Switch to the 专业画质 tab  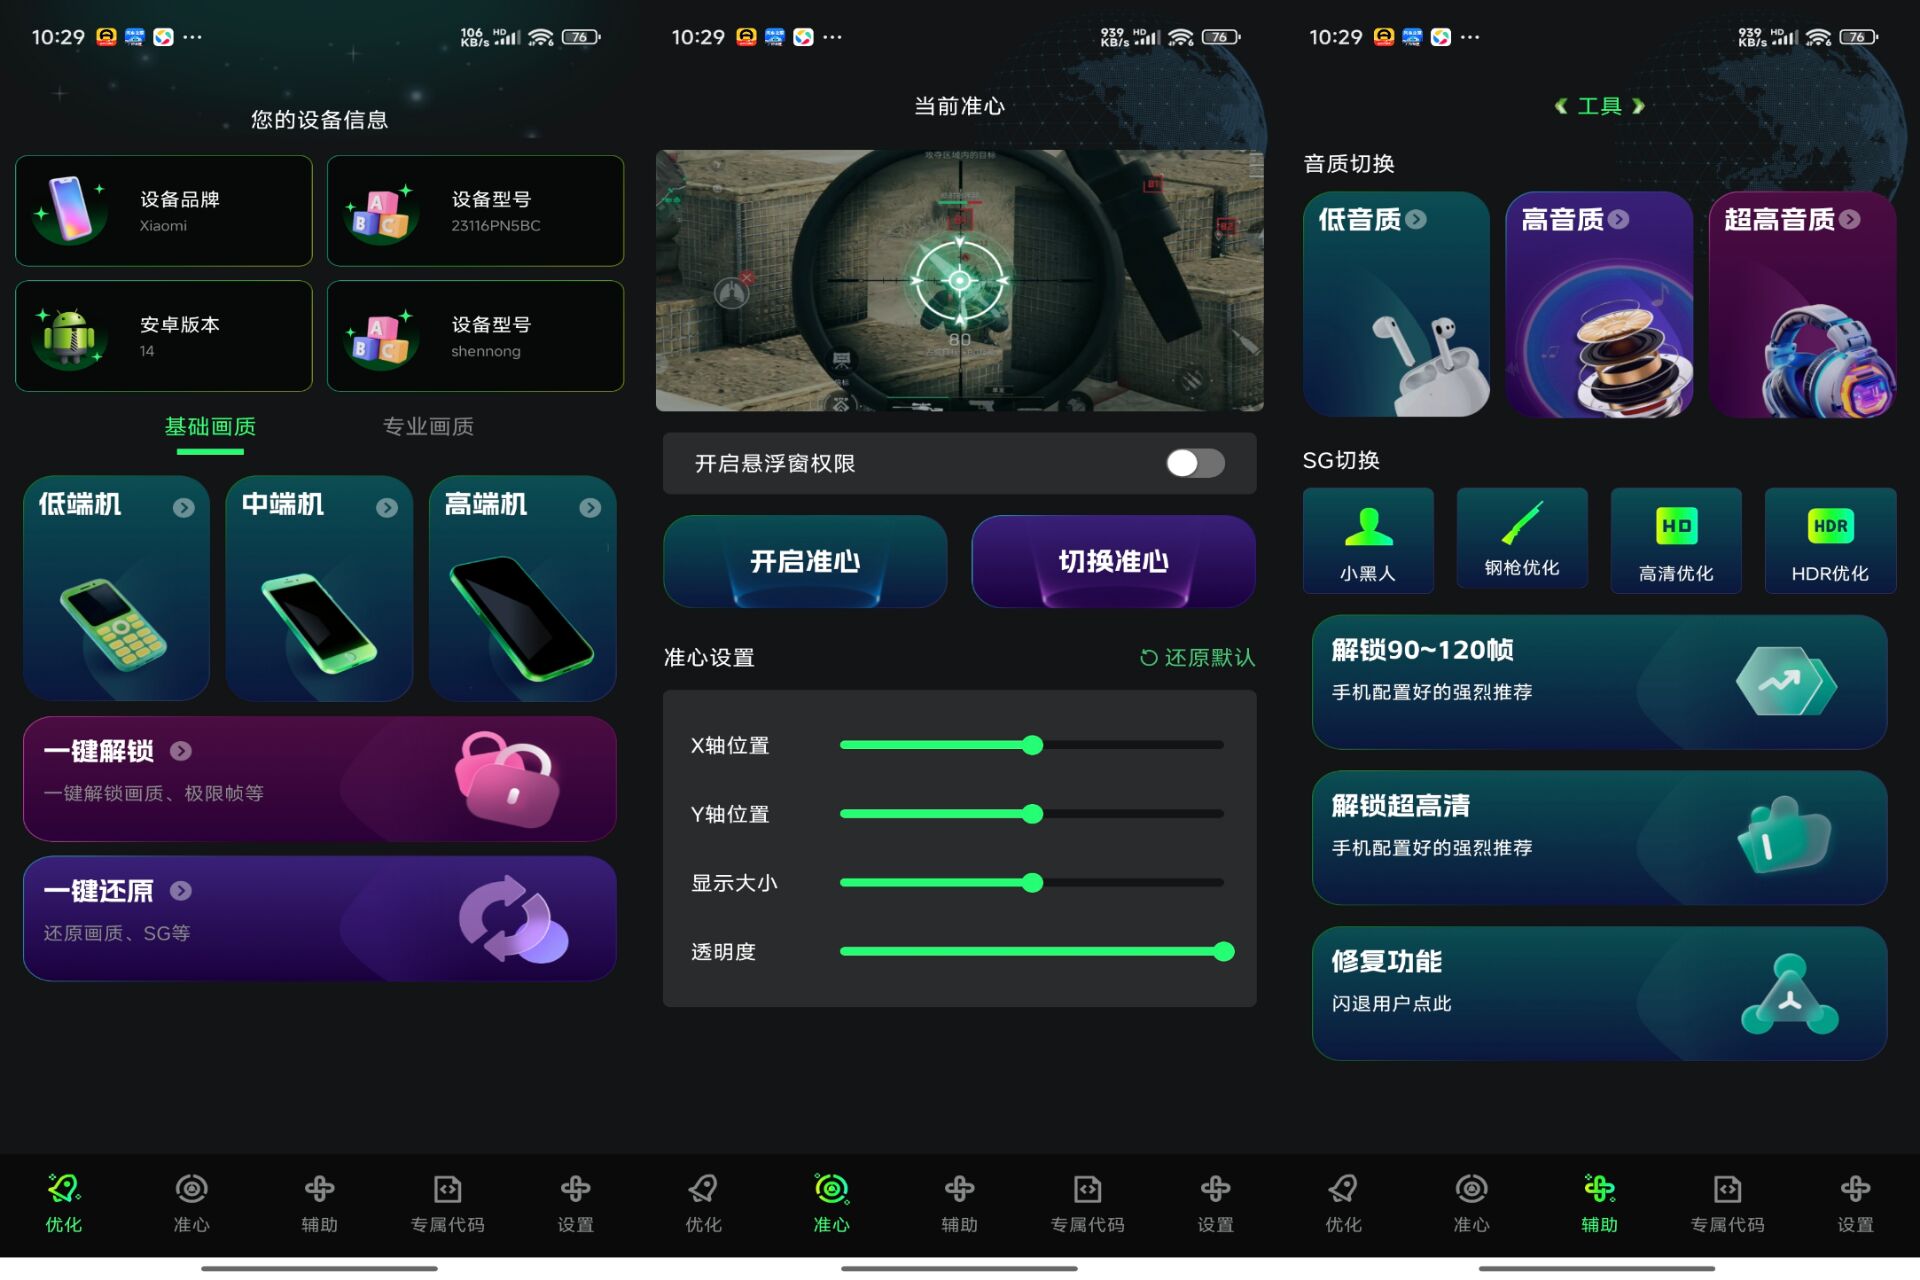428,426
